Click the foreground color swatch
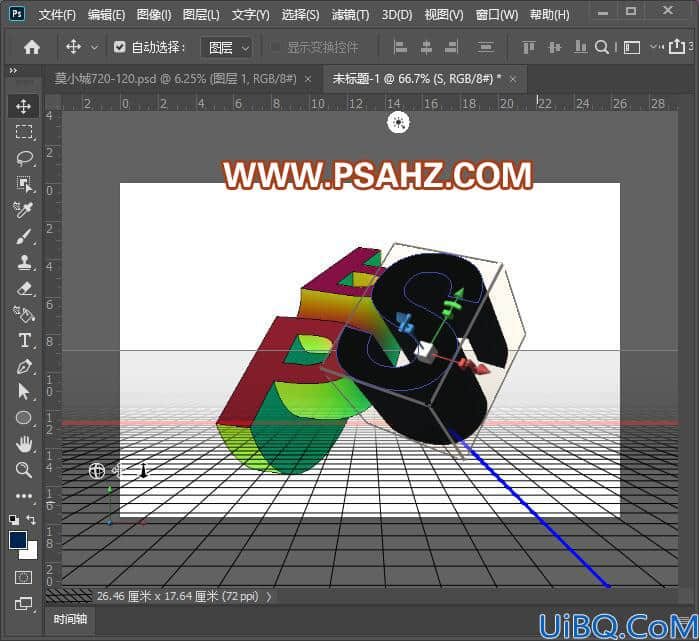699x641 pixels. pos(18,540)
